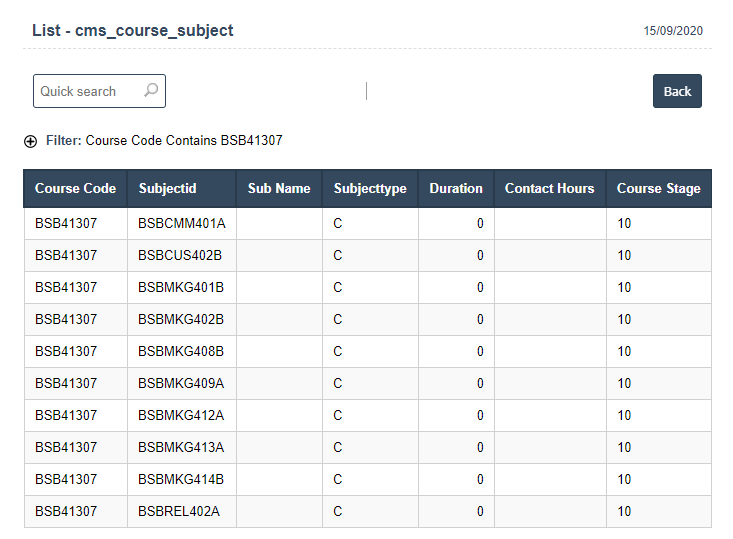Click the magnifier icon in Quick search
733x539 pixels.
point(151,91)
